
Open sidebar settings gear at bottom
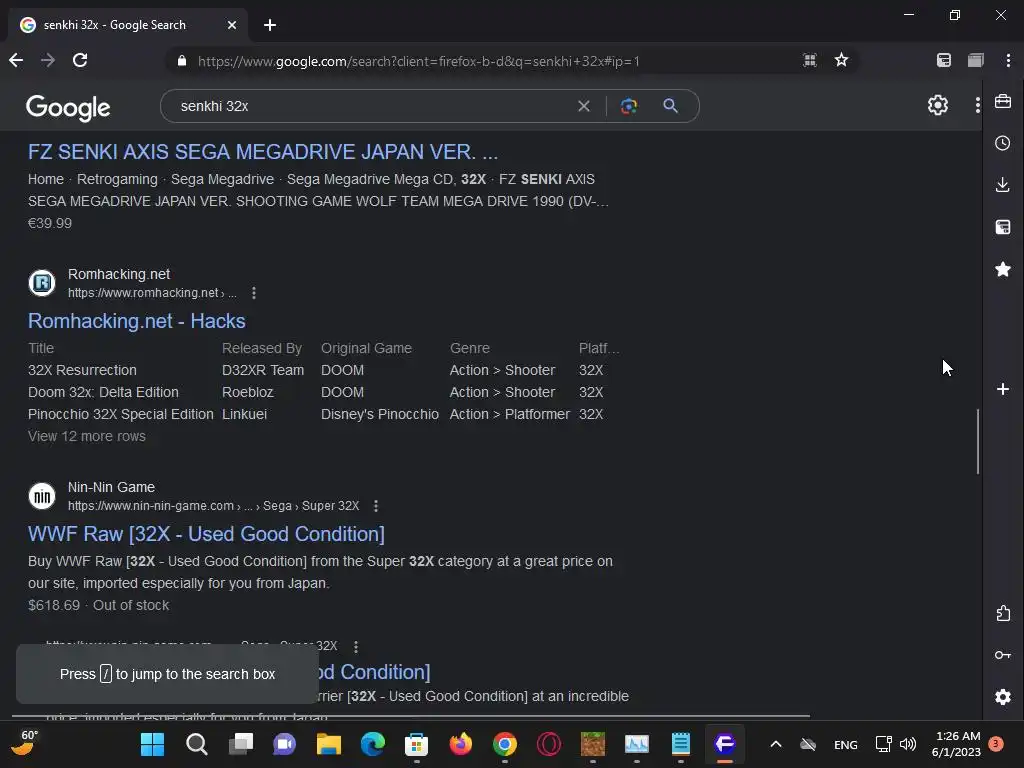1003,697
